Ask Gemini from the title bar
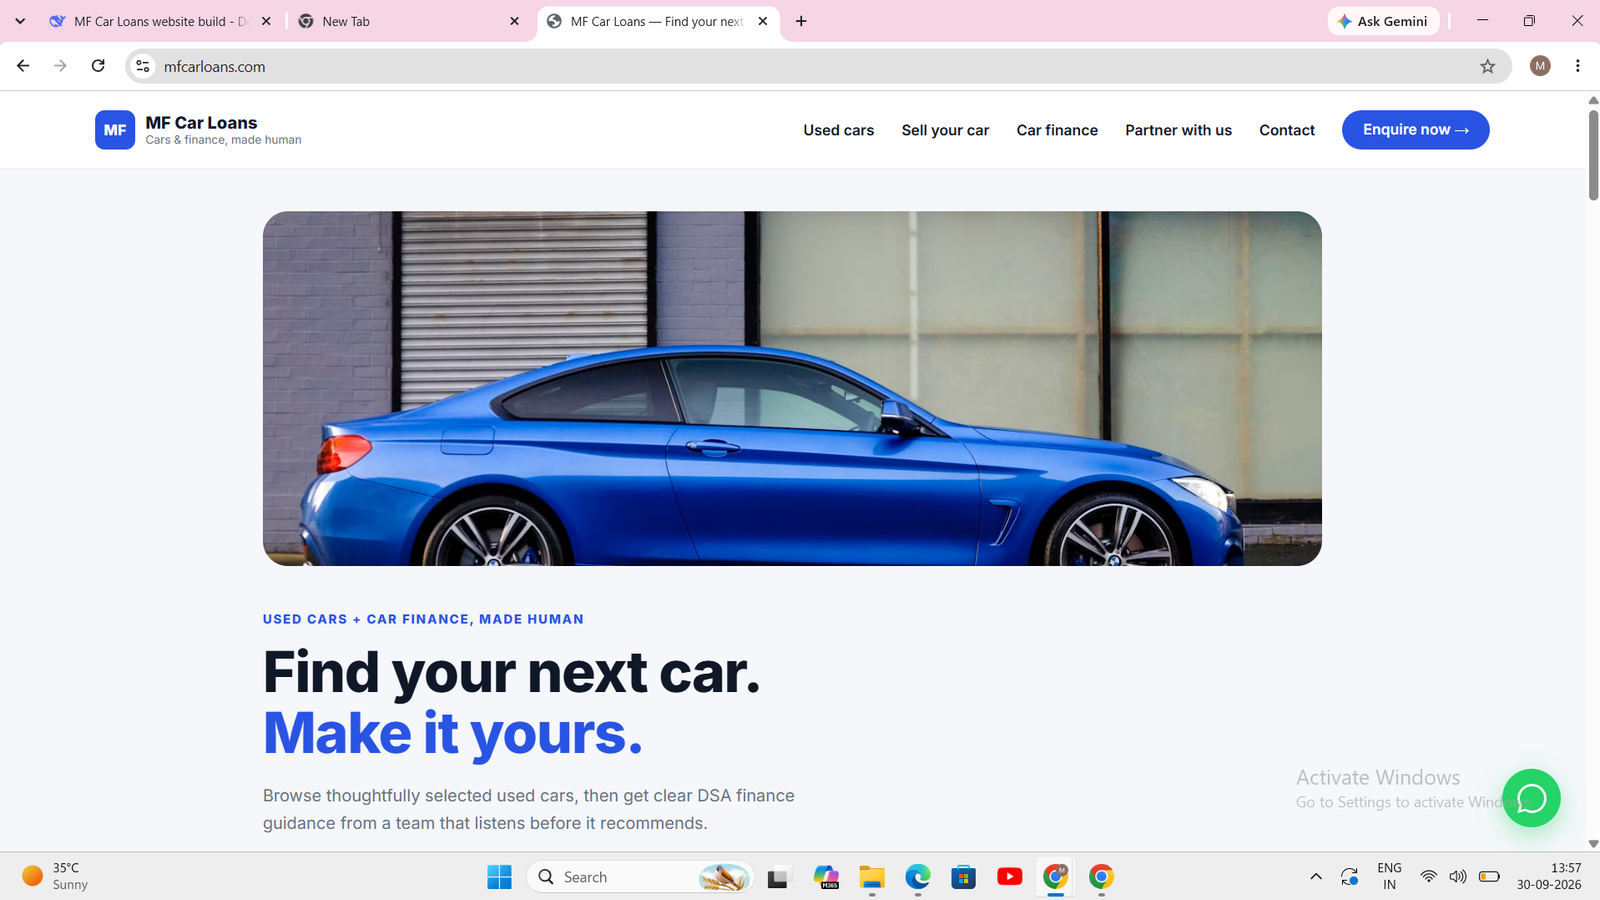1600x900 pixels. 1384,21
